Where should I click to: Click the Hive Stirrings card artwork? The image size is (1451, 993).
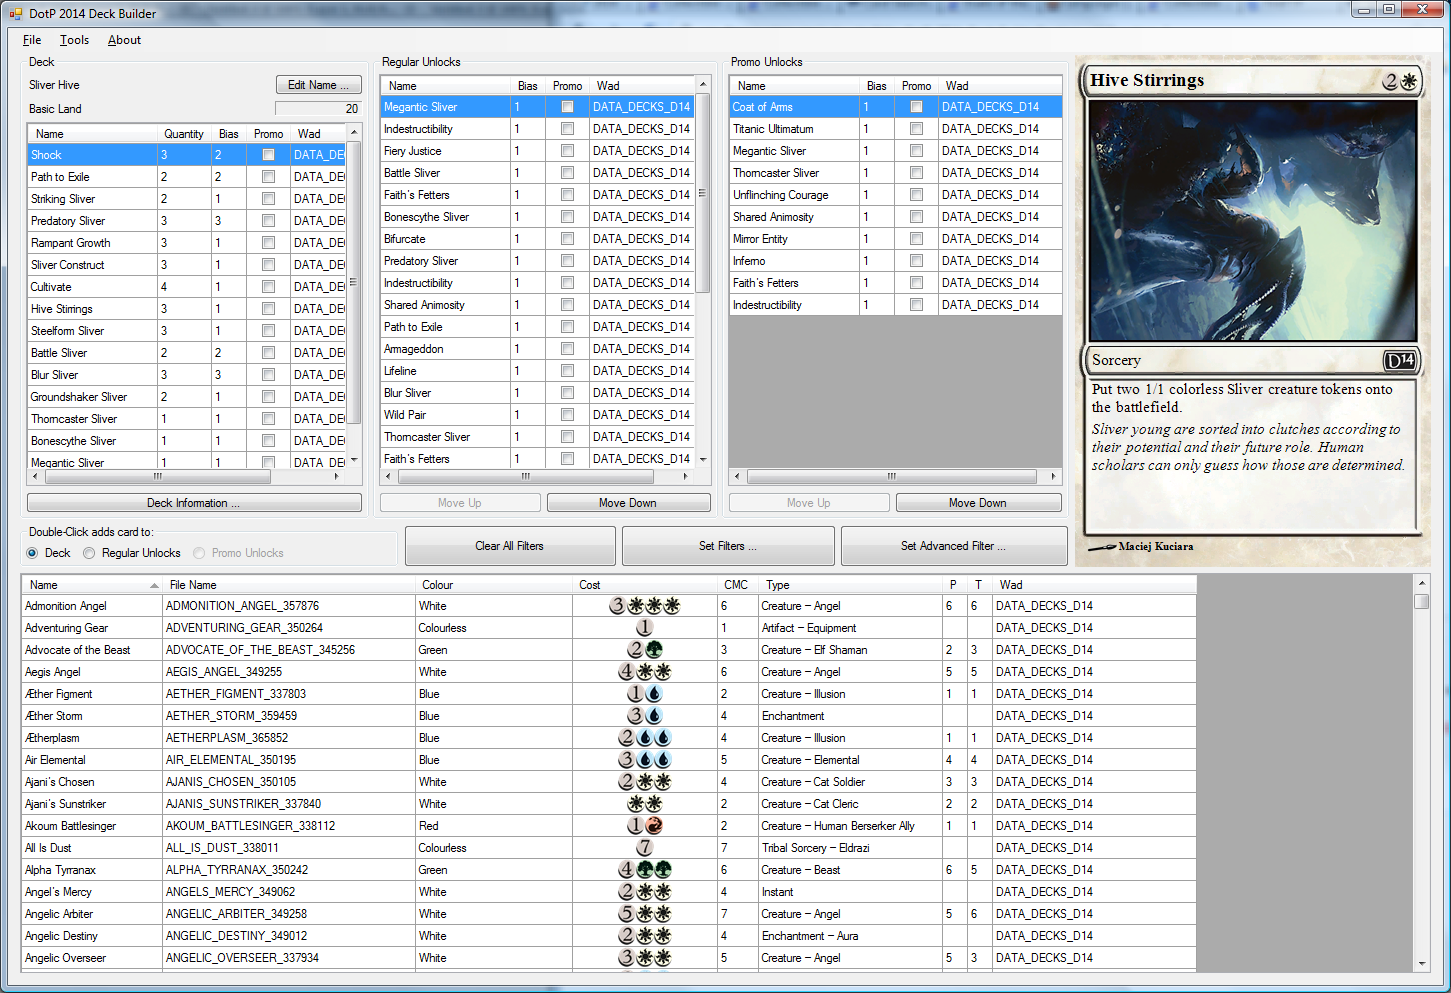1252,220
